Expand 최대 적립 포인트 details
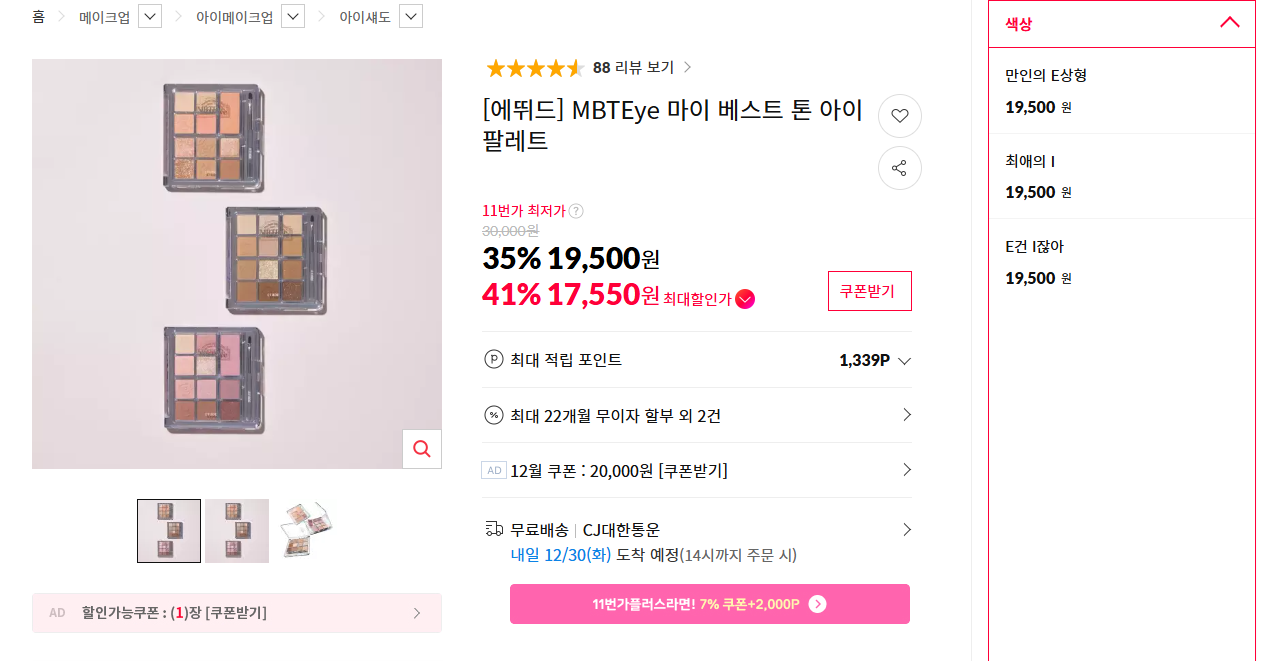The height and width of the screenshot is (661, 1280). click(x=905, y=361)
